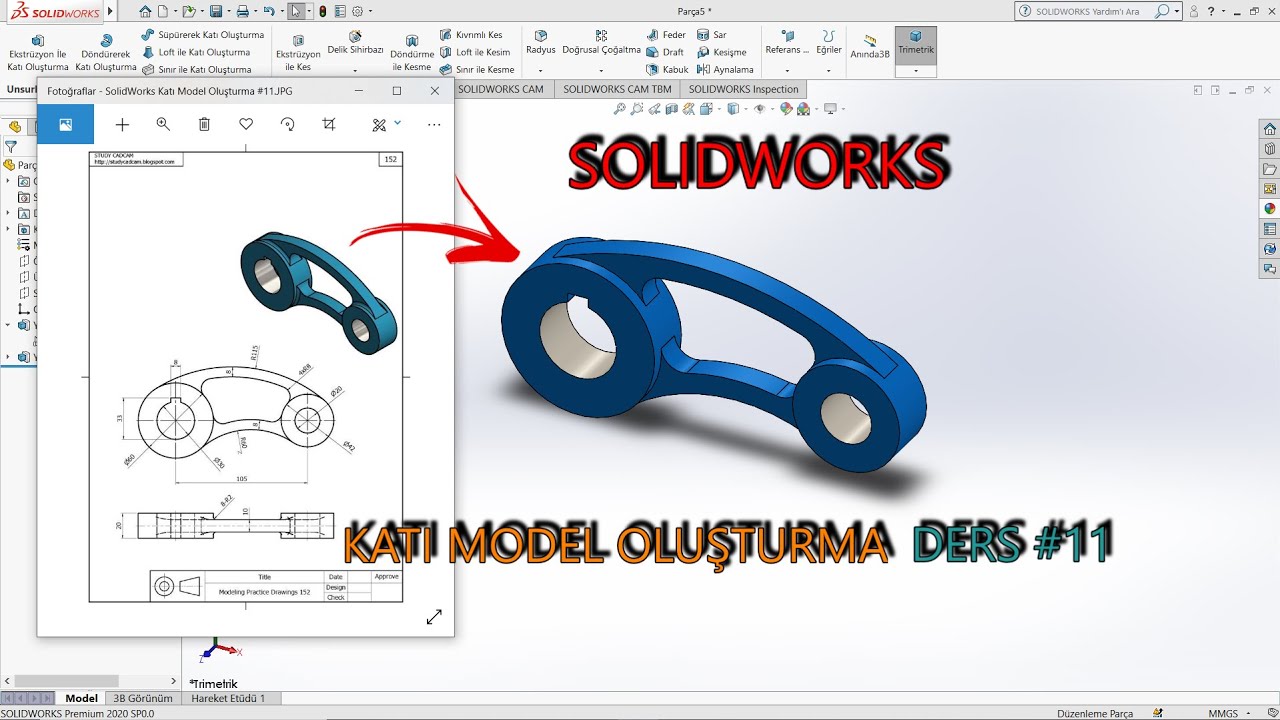
Task: Click Kıvrımlı Kes command
Action: click(472, 34)
